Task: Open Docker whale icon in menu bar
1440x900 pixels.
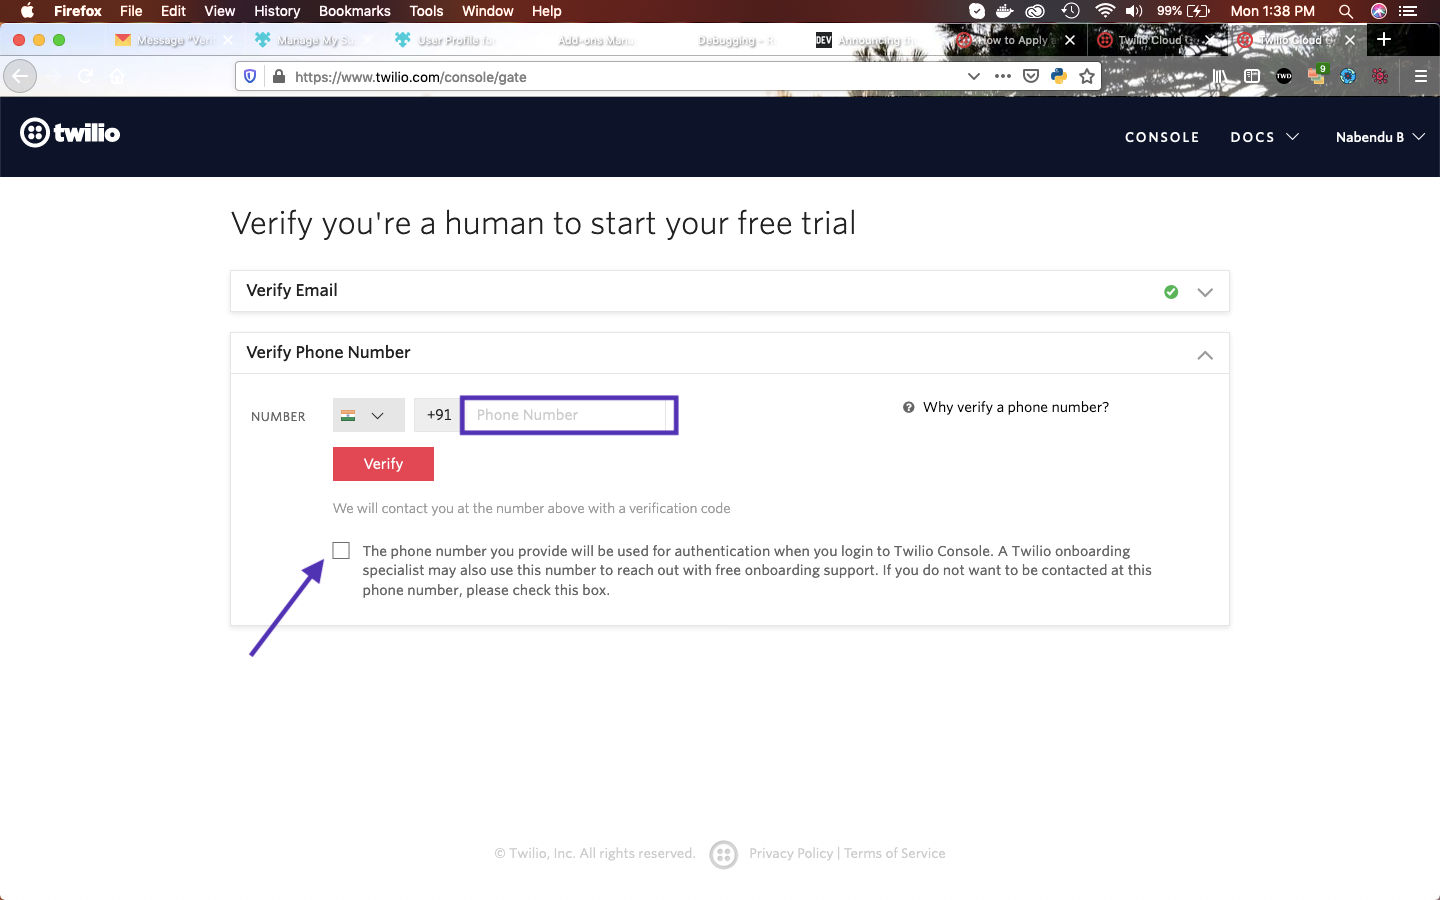Action: click(x=1005, y=11)
